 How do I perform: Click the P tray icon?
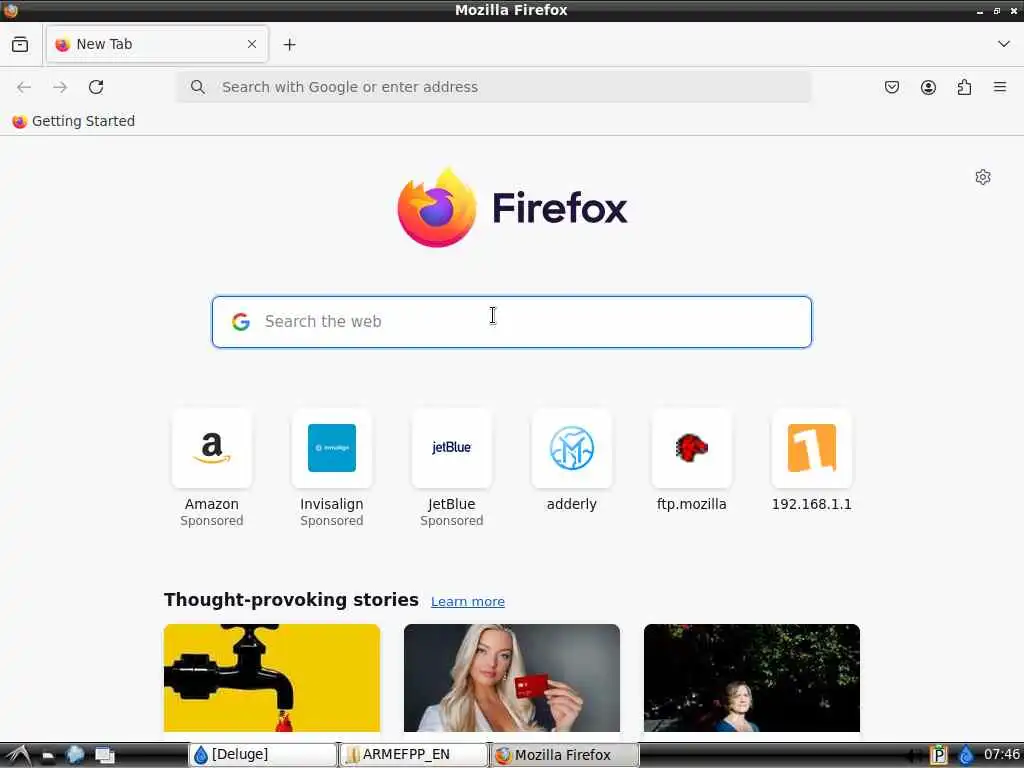(938, 755)
